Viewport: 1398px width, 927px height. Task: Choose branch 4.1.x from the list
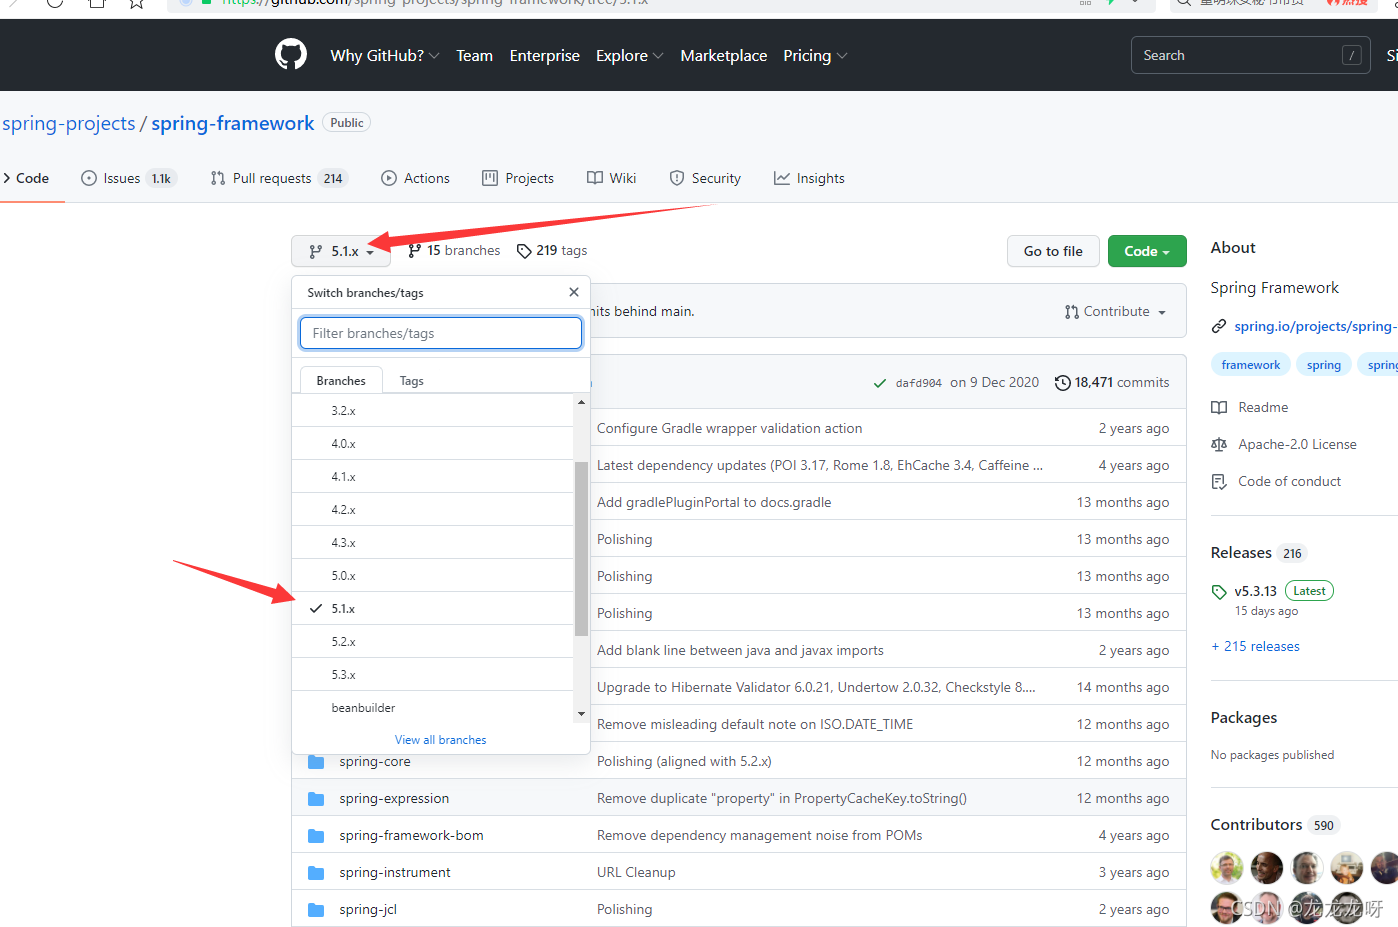point(432,477)
